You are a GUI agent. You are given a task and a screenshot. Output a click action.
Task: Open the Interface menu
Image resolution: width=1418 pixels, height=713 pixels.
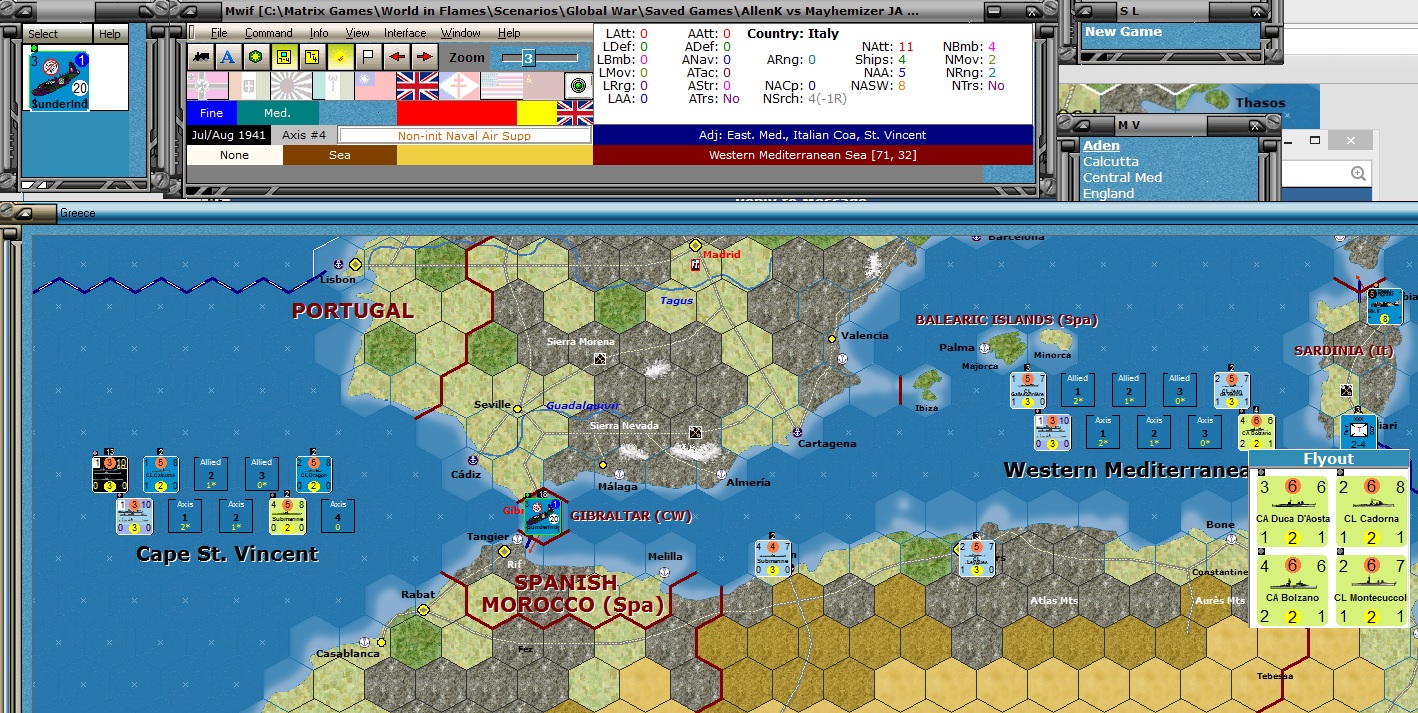click(405, 33)
